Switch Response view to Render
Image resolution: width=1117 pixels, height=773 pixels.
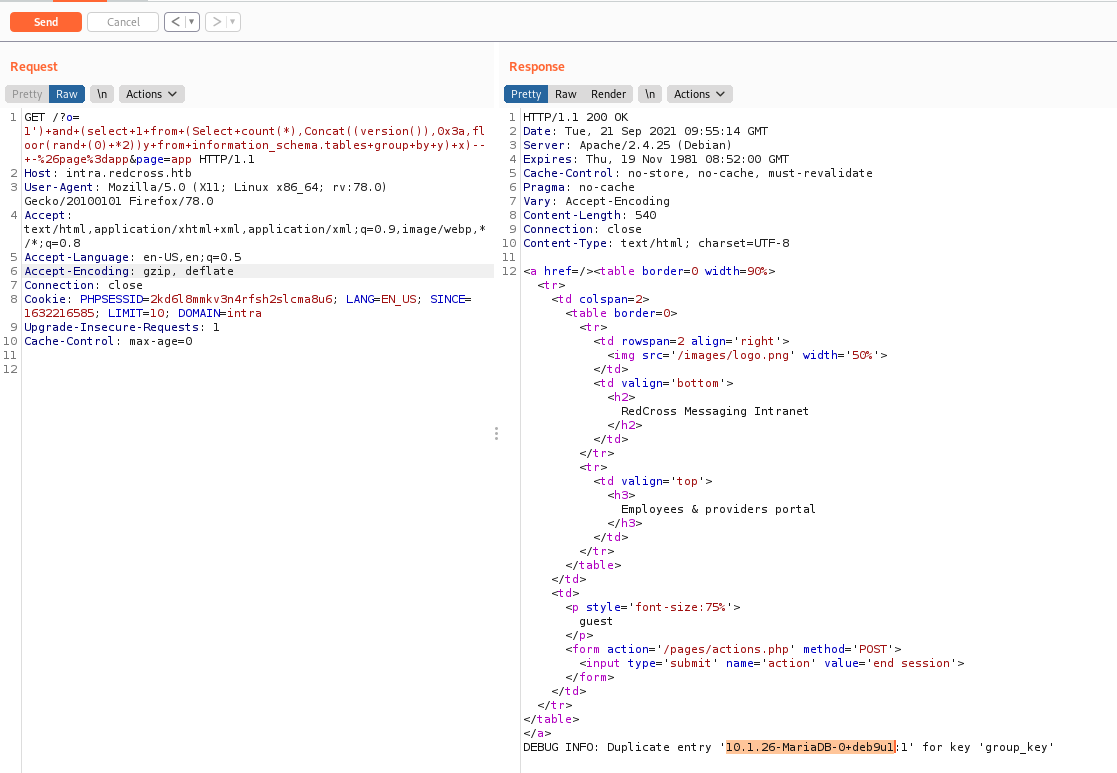coord(608,94)
